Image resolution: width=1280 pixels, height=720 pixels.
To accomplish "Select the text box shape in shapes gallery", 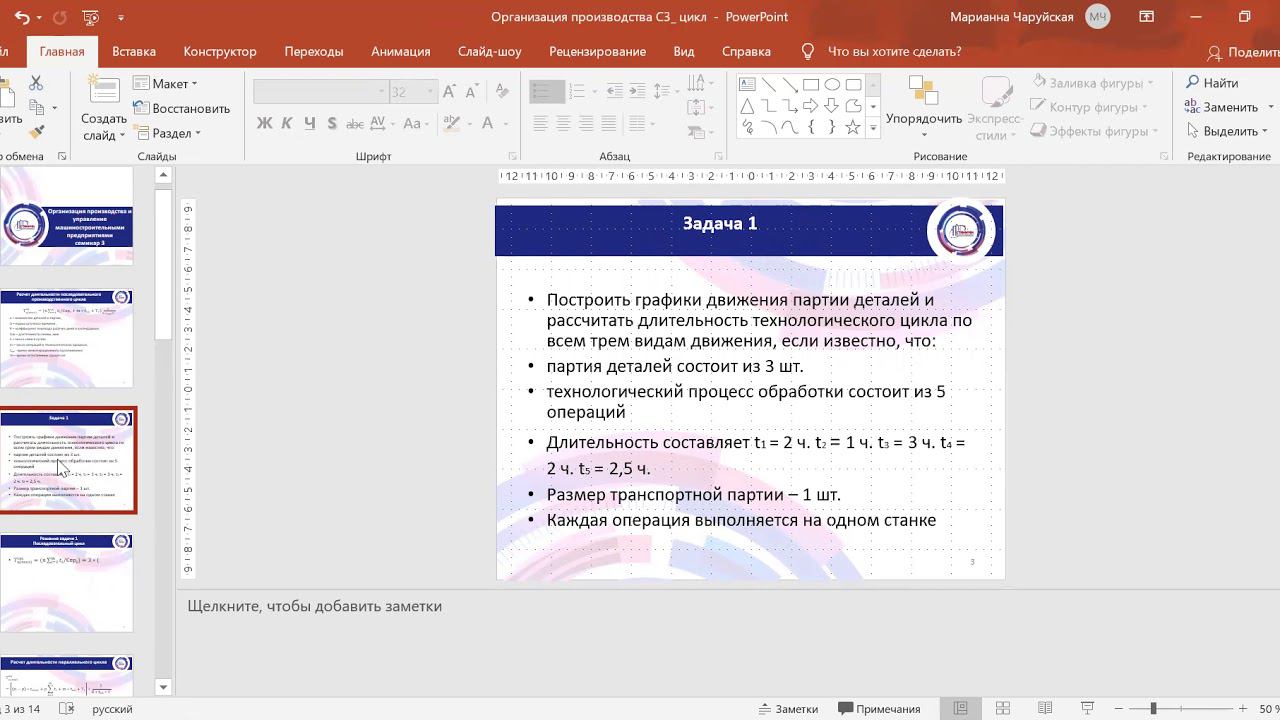I will [747, 85].
